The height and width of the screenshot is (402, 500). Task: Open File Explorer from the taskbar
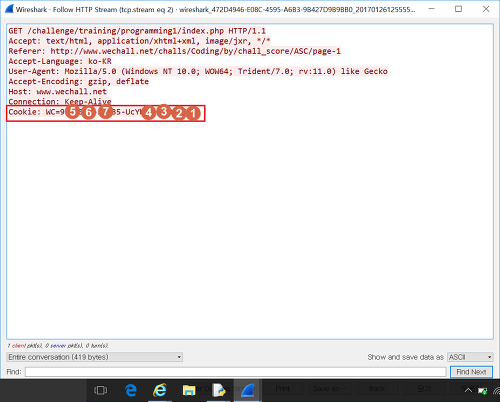pyautogui.click(x=189, y=390)
